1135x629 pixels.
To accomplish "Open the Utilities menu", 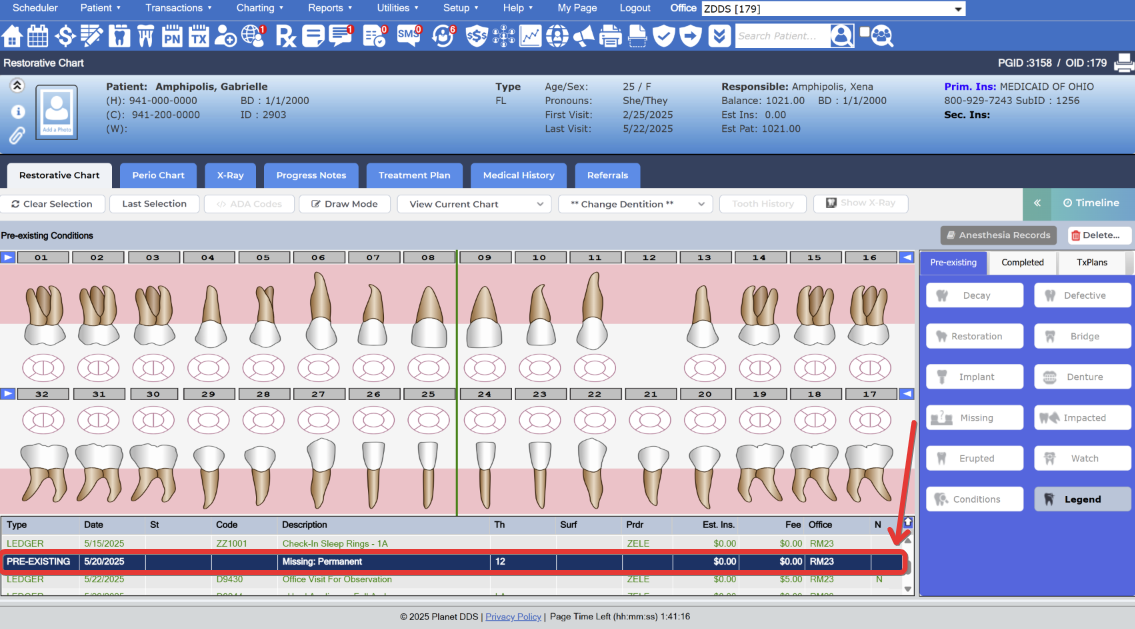I will coord(397,8).
